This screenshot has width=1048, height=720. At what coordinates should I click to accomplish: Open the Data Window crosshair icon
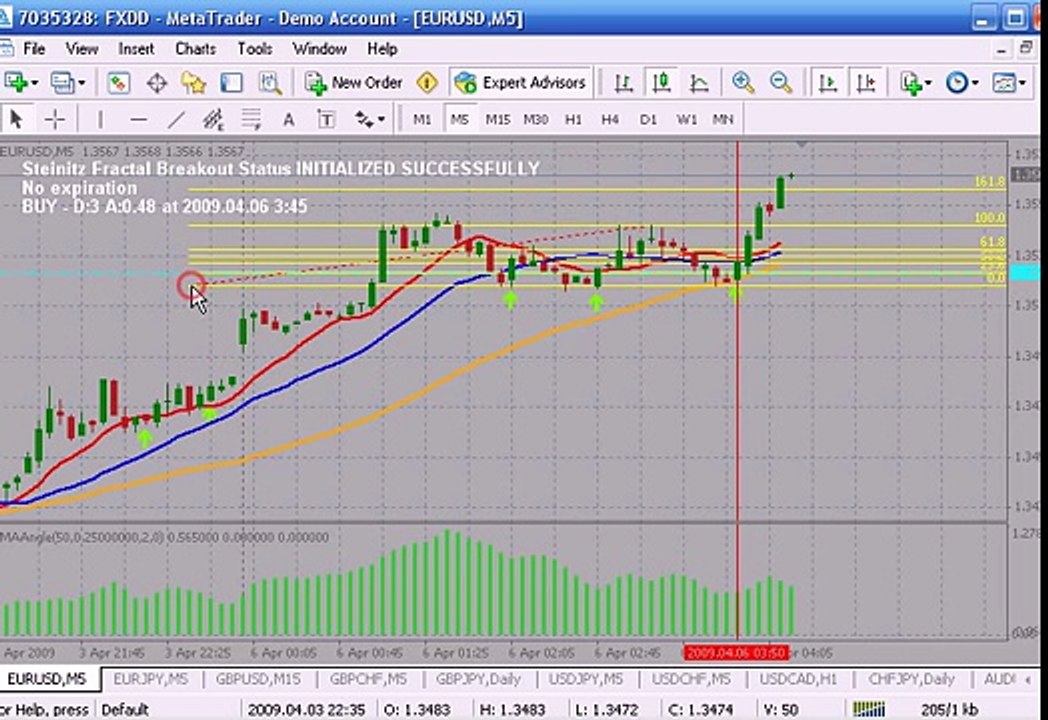click(x=156, y=83)
